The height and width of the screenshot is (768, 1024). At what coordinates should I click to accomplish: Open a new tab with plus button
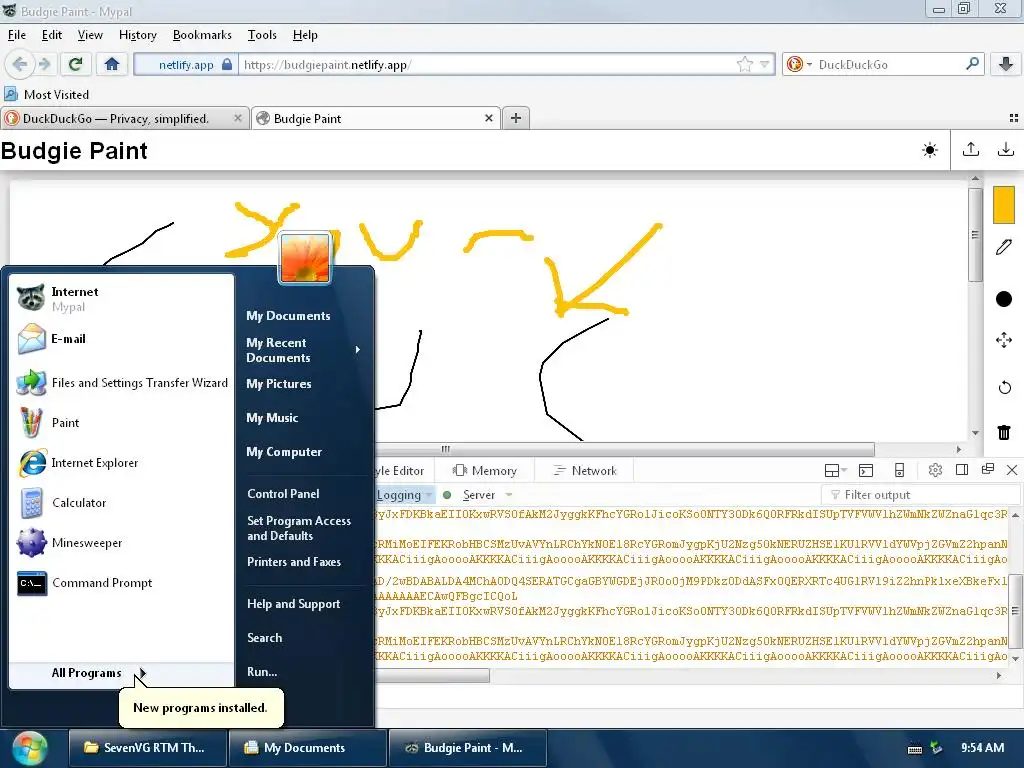[x=516, y=118]
